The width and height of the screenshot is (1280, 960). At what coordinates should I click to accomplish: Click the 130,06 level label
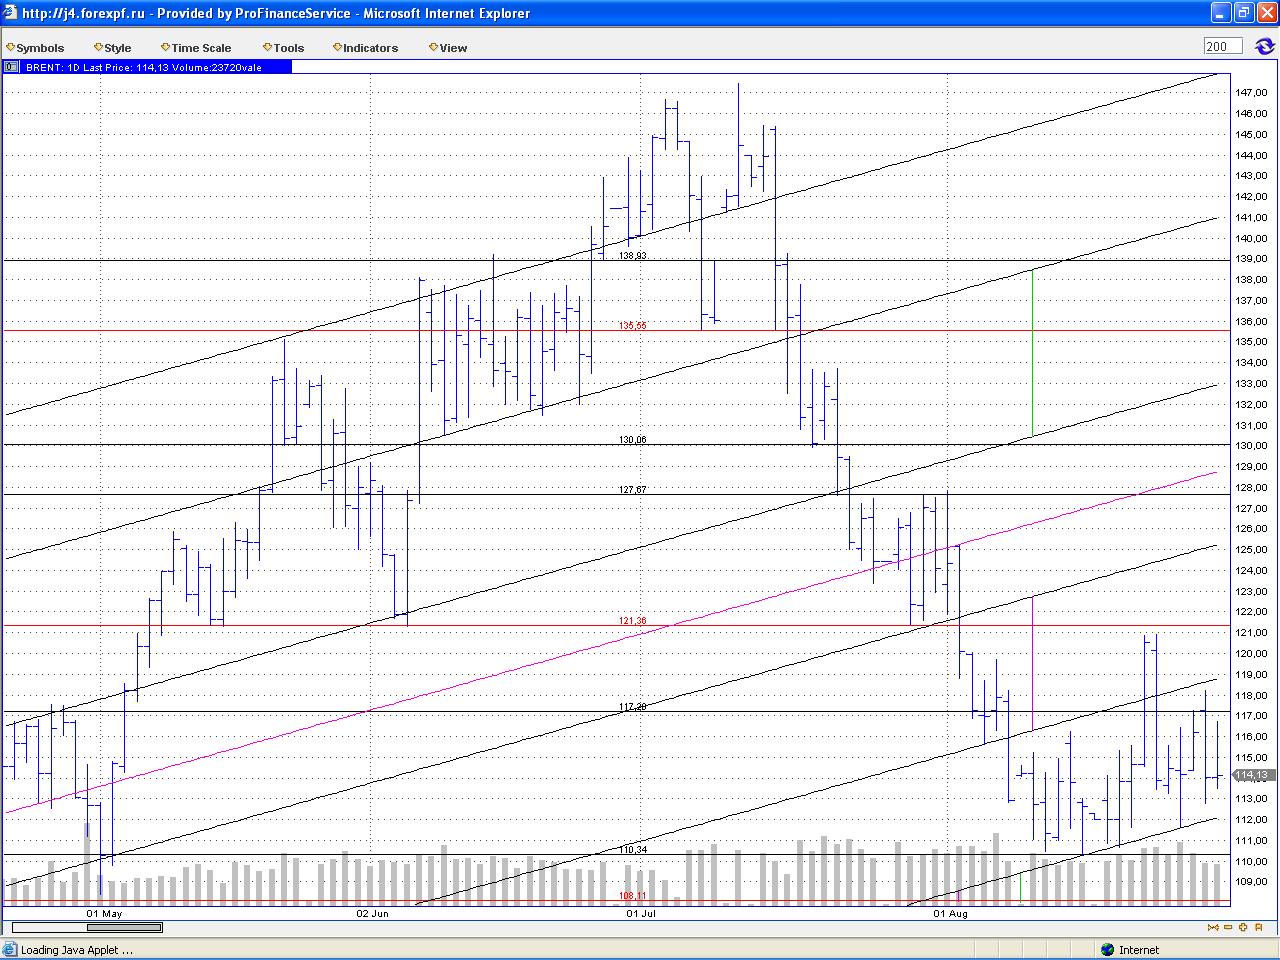(x=632, y=440)
